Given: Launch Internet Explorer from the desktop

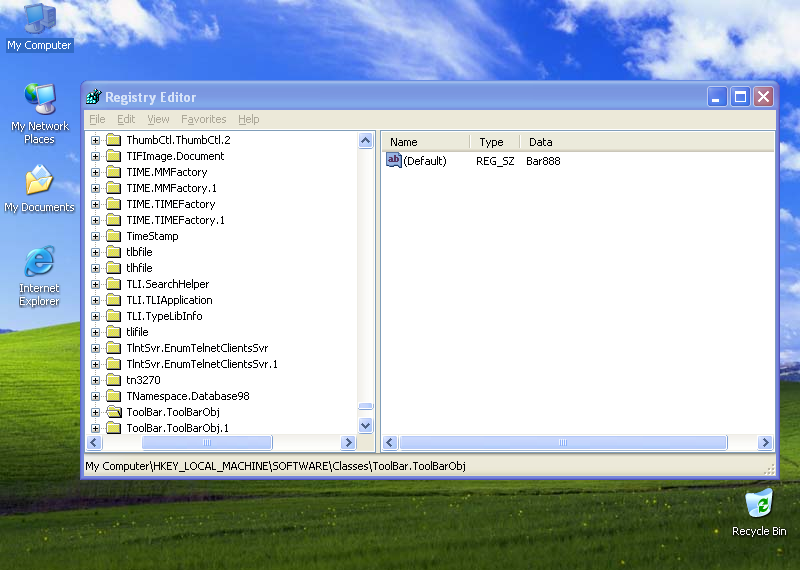Looking at the screenshot, I should (39, 263).
